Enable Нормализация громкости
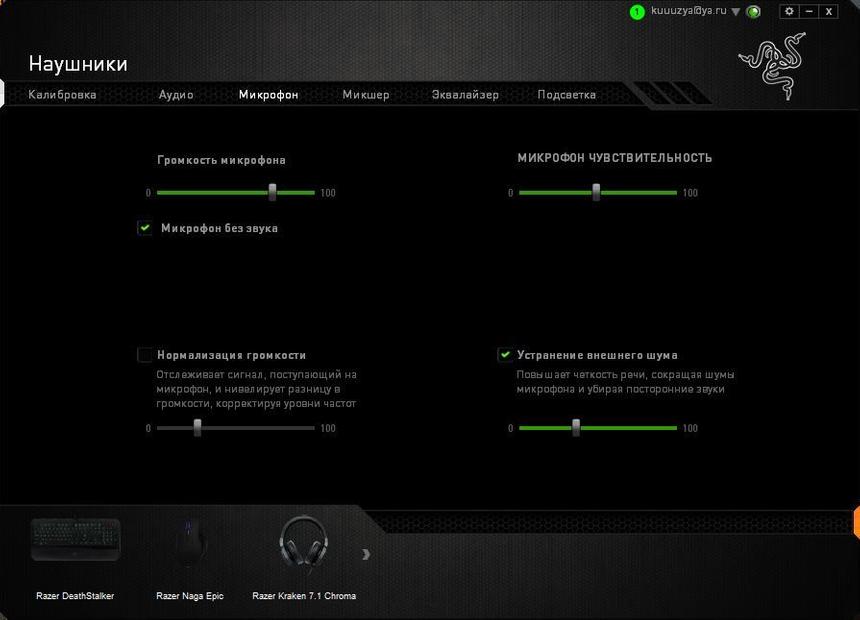Image resolution: width=860 pixels, height=620 pixels. point(145,355)
